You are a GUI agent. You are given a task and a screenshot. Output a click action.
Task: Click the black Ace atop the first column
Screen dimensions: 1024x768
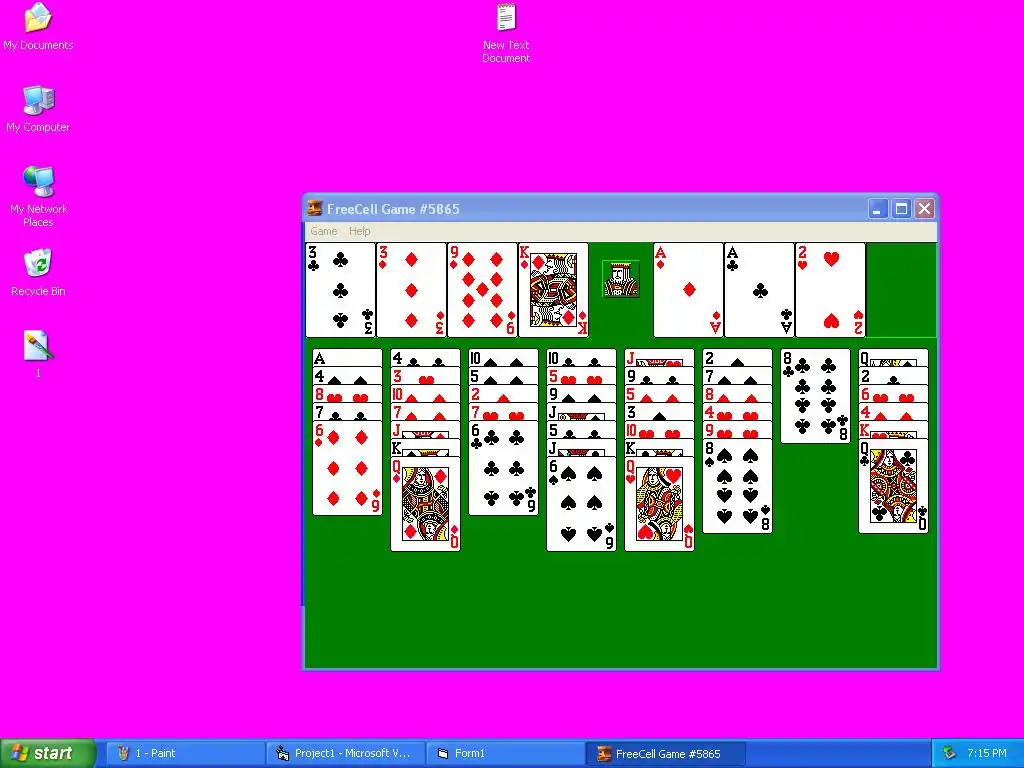(347, 358)
